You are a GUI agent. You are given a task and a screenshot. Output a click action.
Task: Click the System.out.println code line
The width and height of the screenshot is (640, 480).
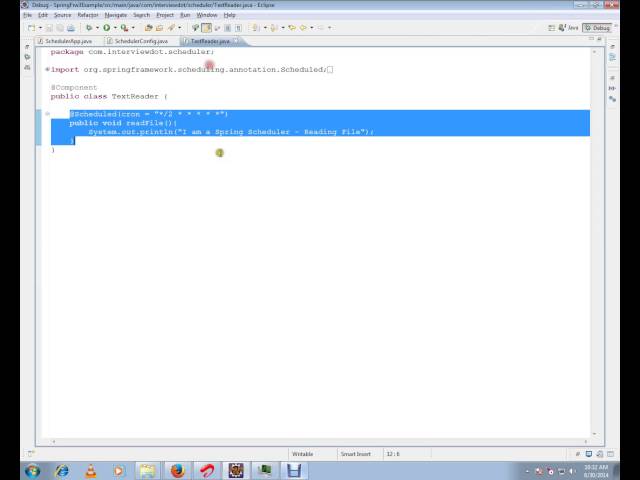[x=231, y=132]
